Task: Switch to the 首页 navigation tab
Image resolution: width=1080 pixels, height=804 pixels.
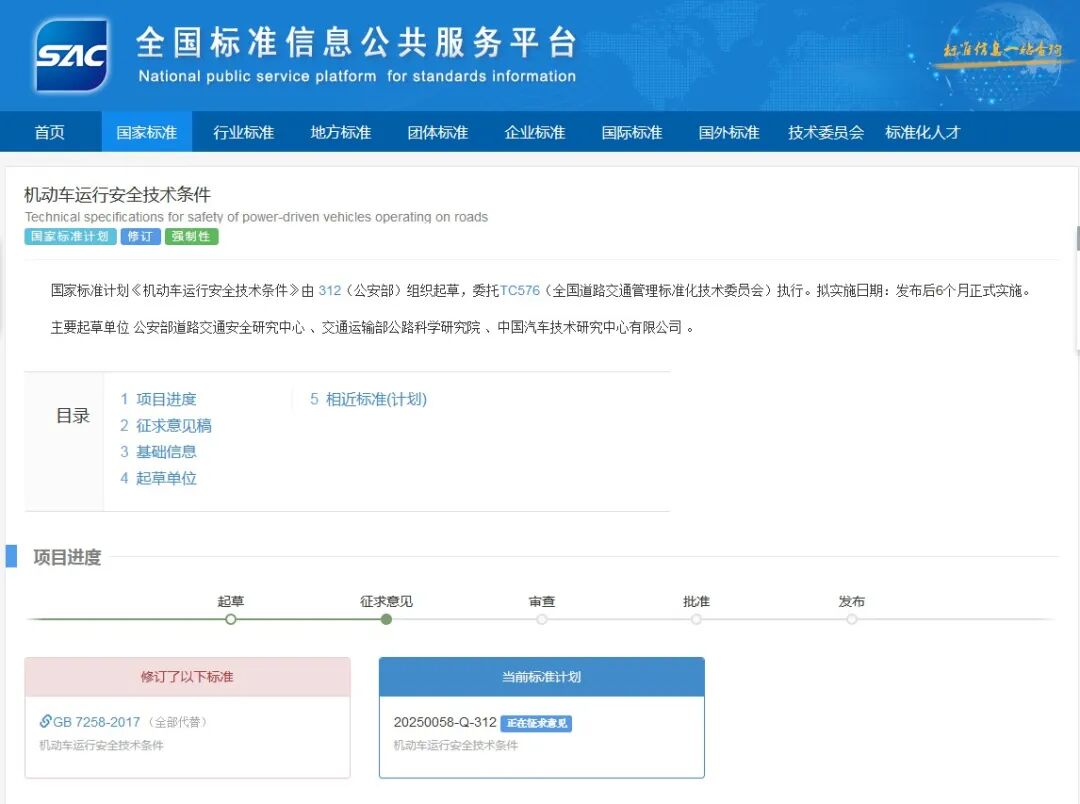Action: click(49, 131)
